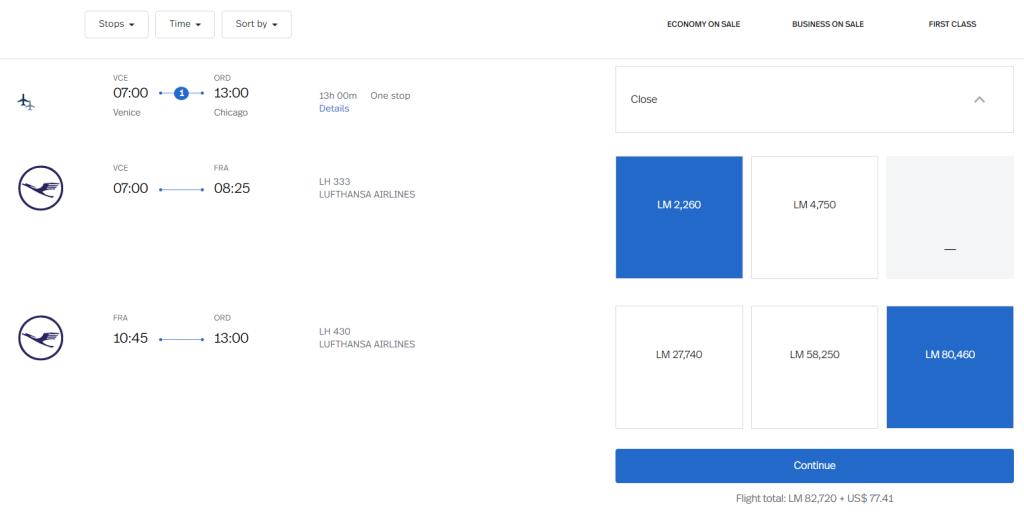The image size is (1024, 512).
Task: Open the Time filter dropdown
Action: tap(185, 24)
